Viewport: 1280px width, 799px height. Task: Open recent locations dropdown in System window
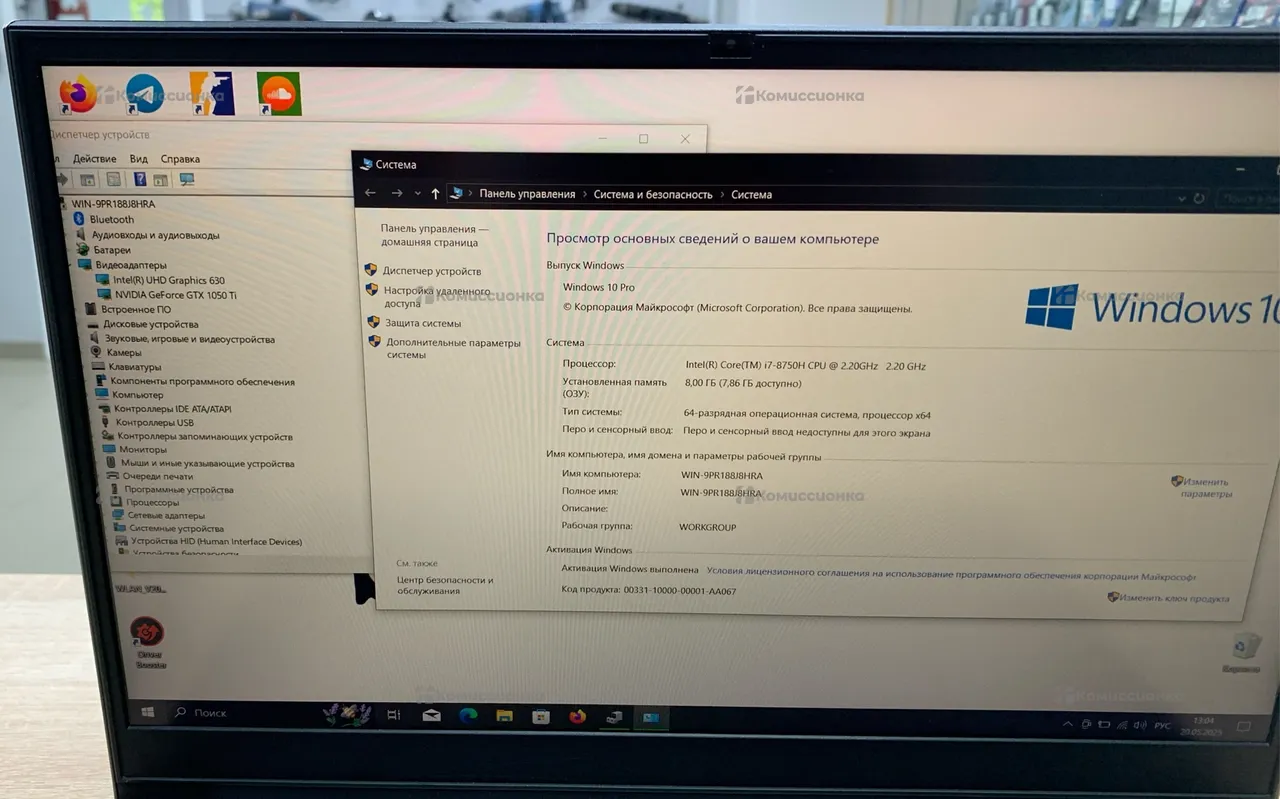417,194
